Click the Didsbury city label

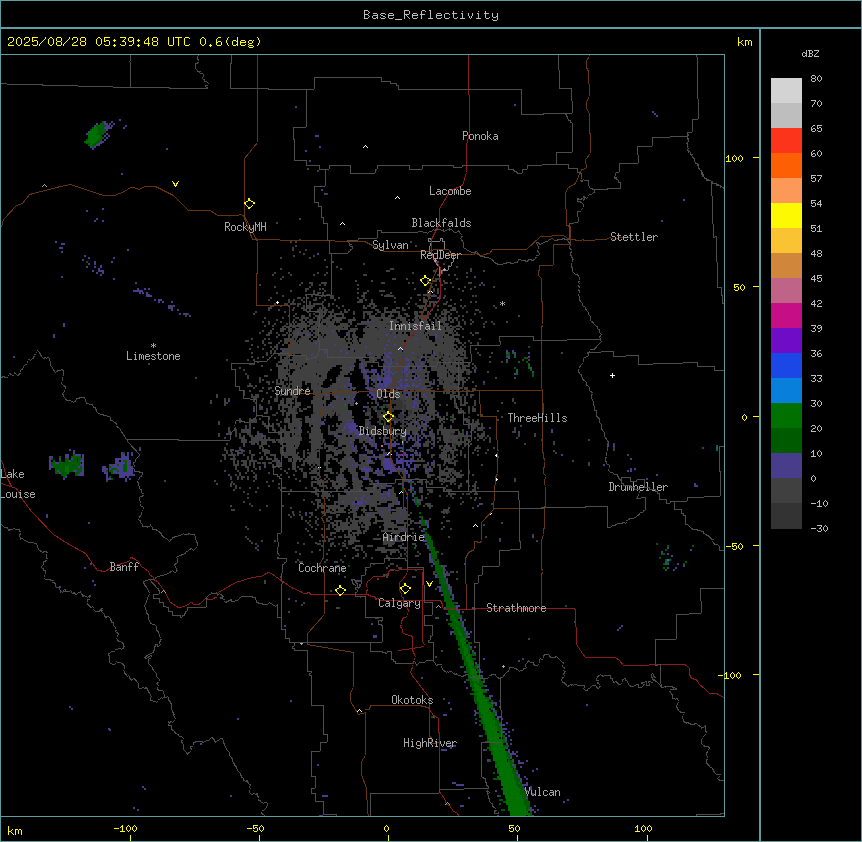click(383, 431)
